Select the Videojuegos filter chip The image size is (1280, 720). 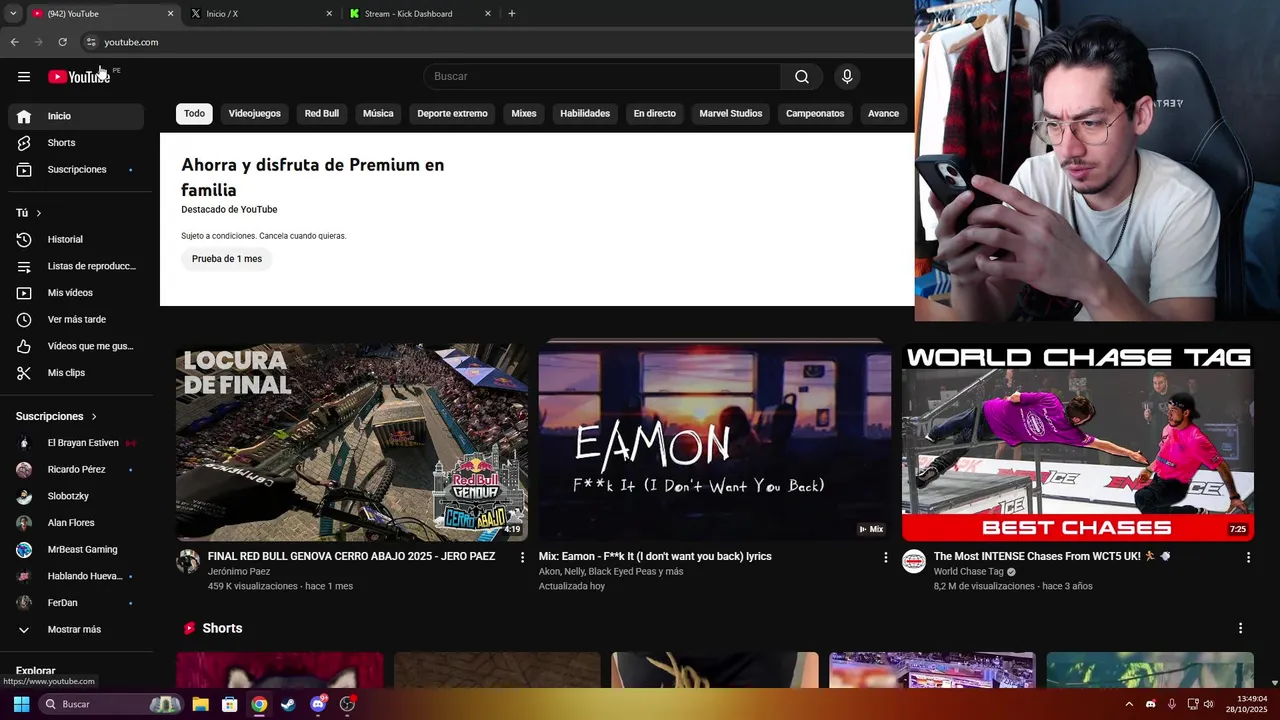coord(254,114)
